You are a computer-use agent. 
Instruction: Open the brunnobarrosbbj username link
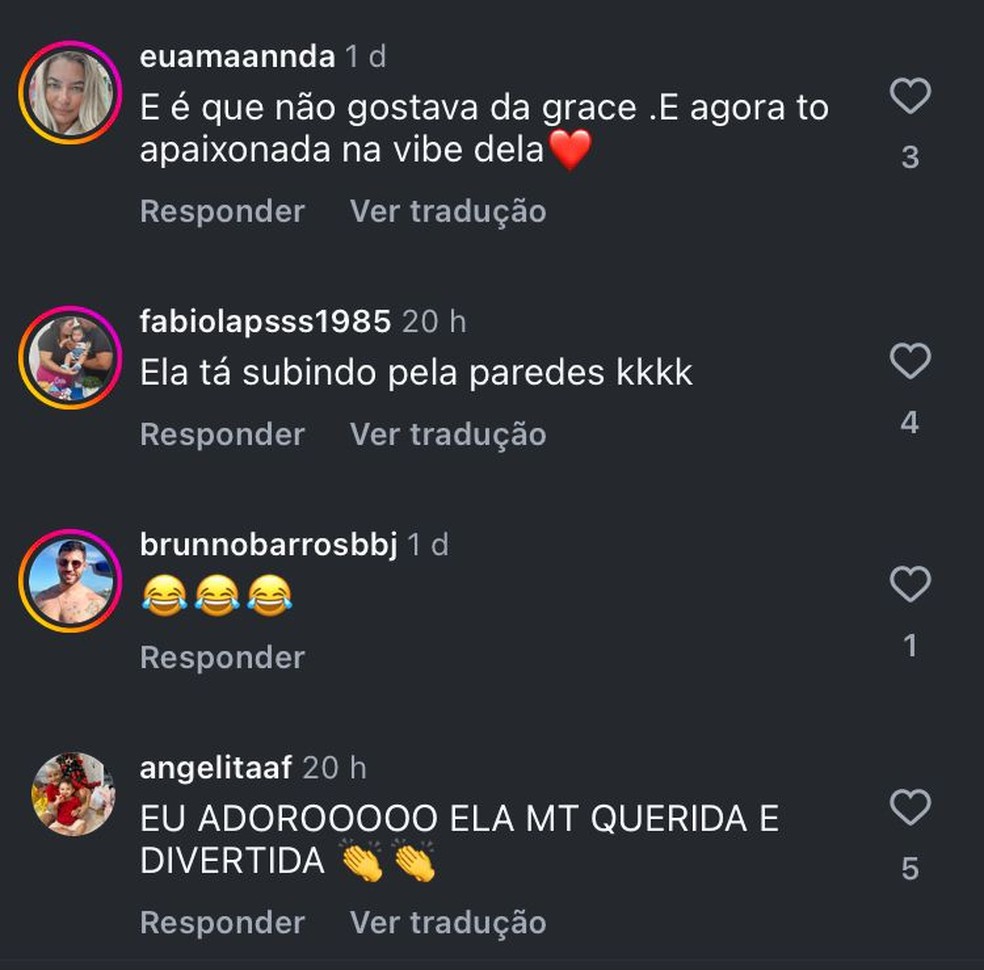(x=269, y=545)
